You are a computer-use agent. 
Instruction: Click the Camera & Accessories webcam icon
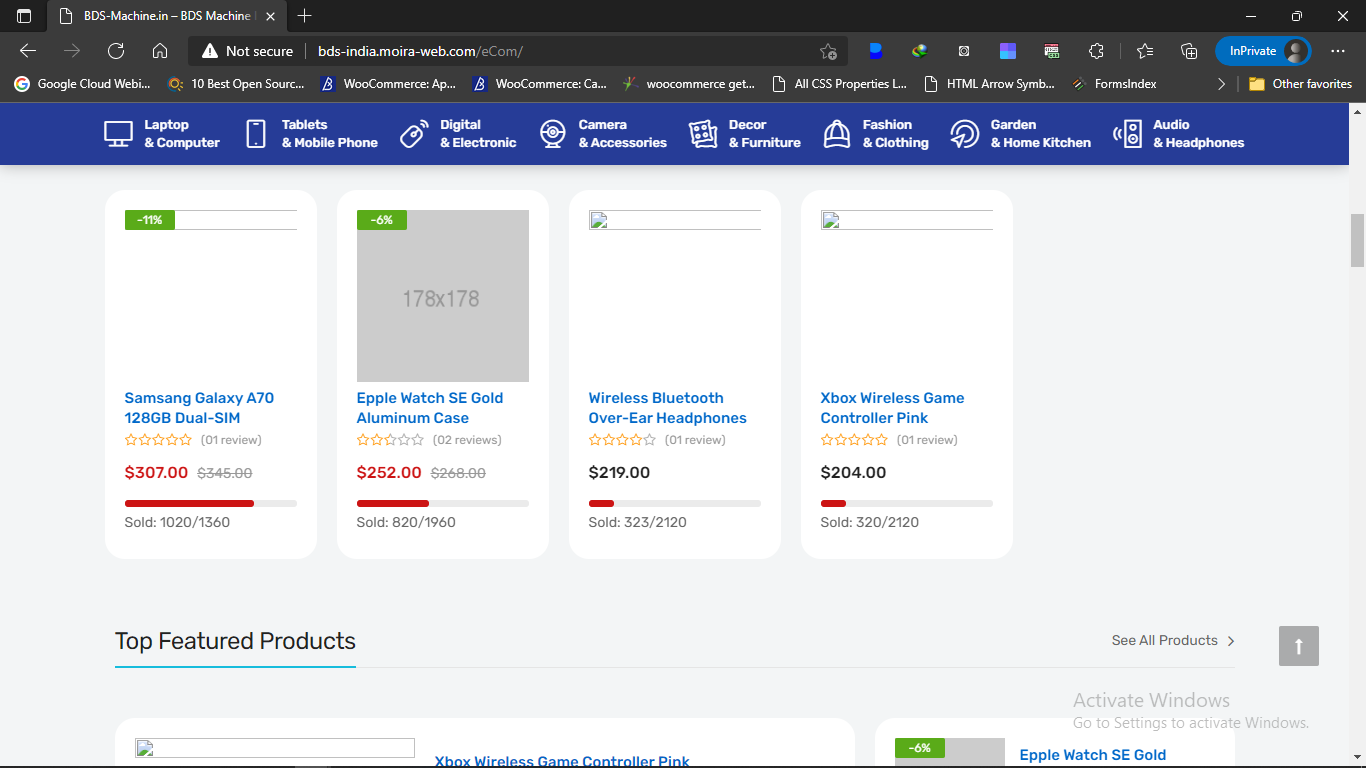pyautogui.click(x=553, y=134)
